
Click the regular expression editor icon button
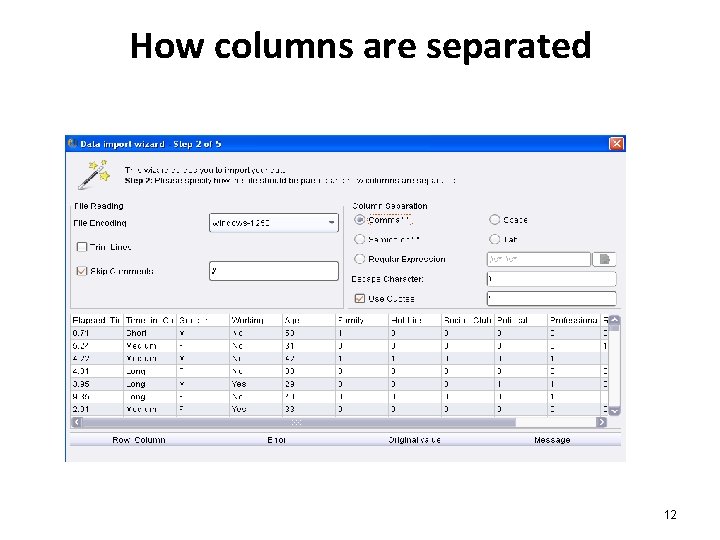[605, 259]
